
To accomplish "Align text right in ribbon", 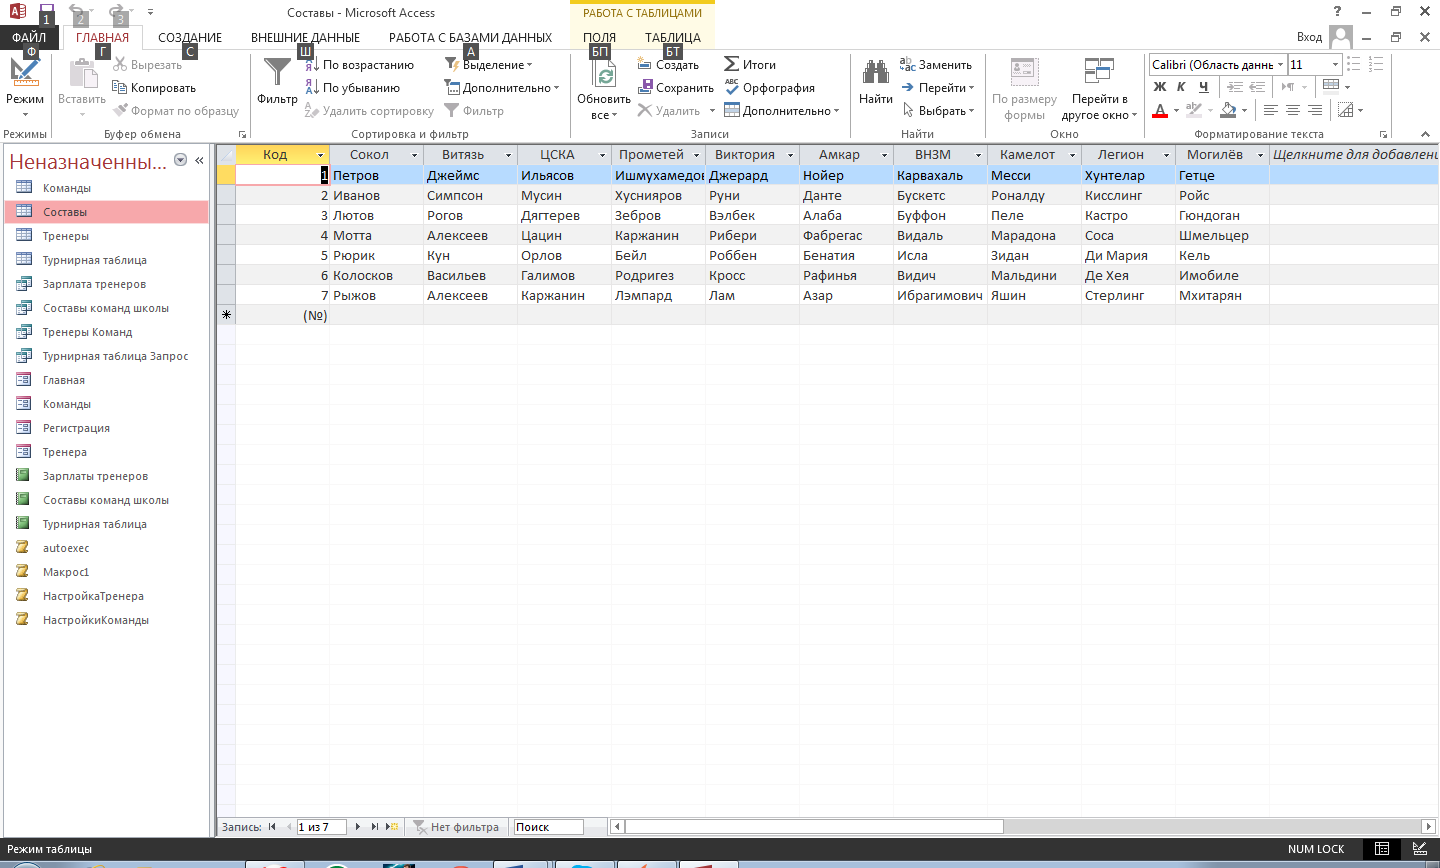I will coord(1315,110).
